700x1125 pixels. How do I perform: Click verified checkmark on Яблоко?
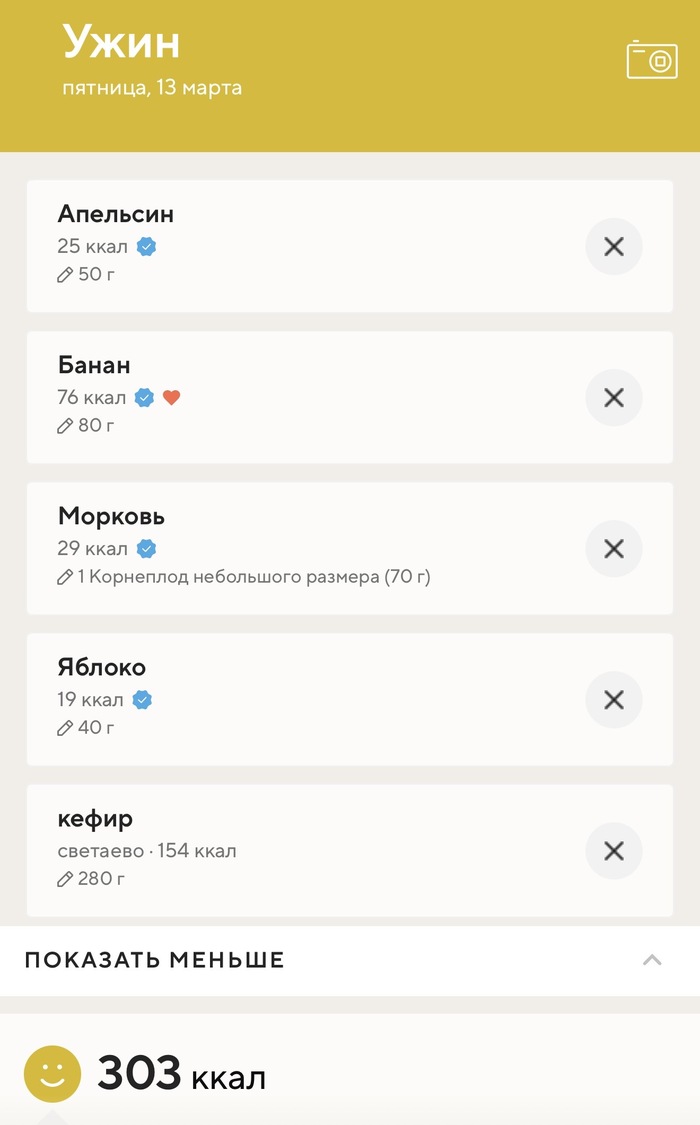[143, 699]
